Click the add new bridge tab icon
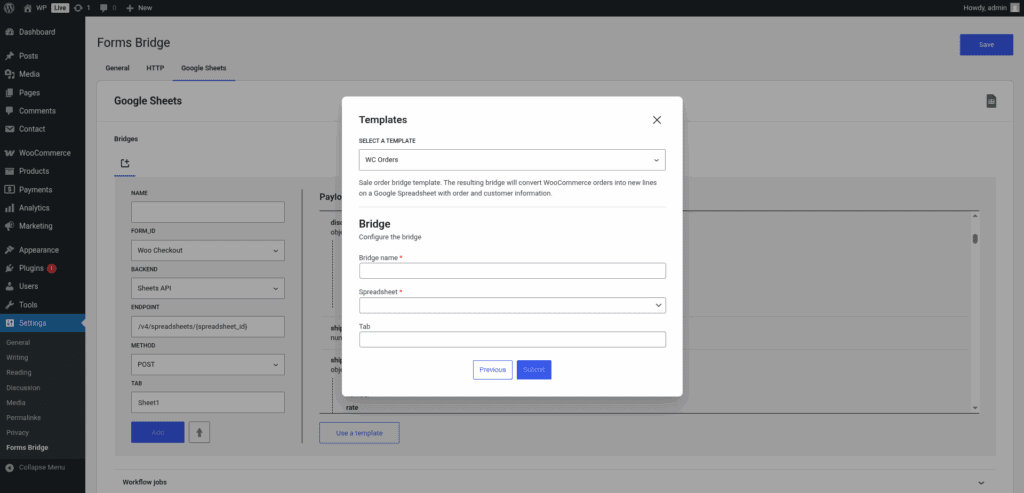This screenshot has height=493, width=1024. 125,163
